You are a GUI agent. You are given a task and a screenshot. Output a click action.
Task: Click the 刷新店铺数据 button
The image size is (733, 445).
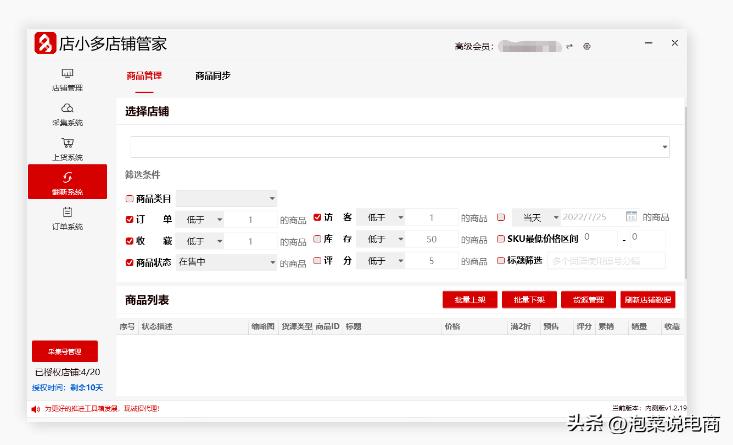pos(648,300)
